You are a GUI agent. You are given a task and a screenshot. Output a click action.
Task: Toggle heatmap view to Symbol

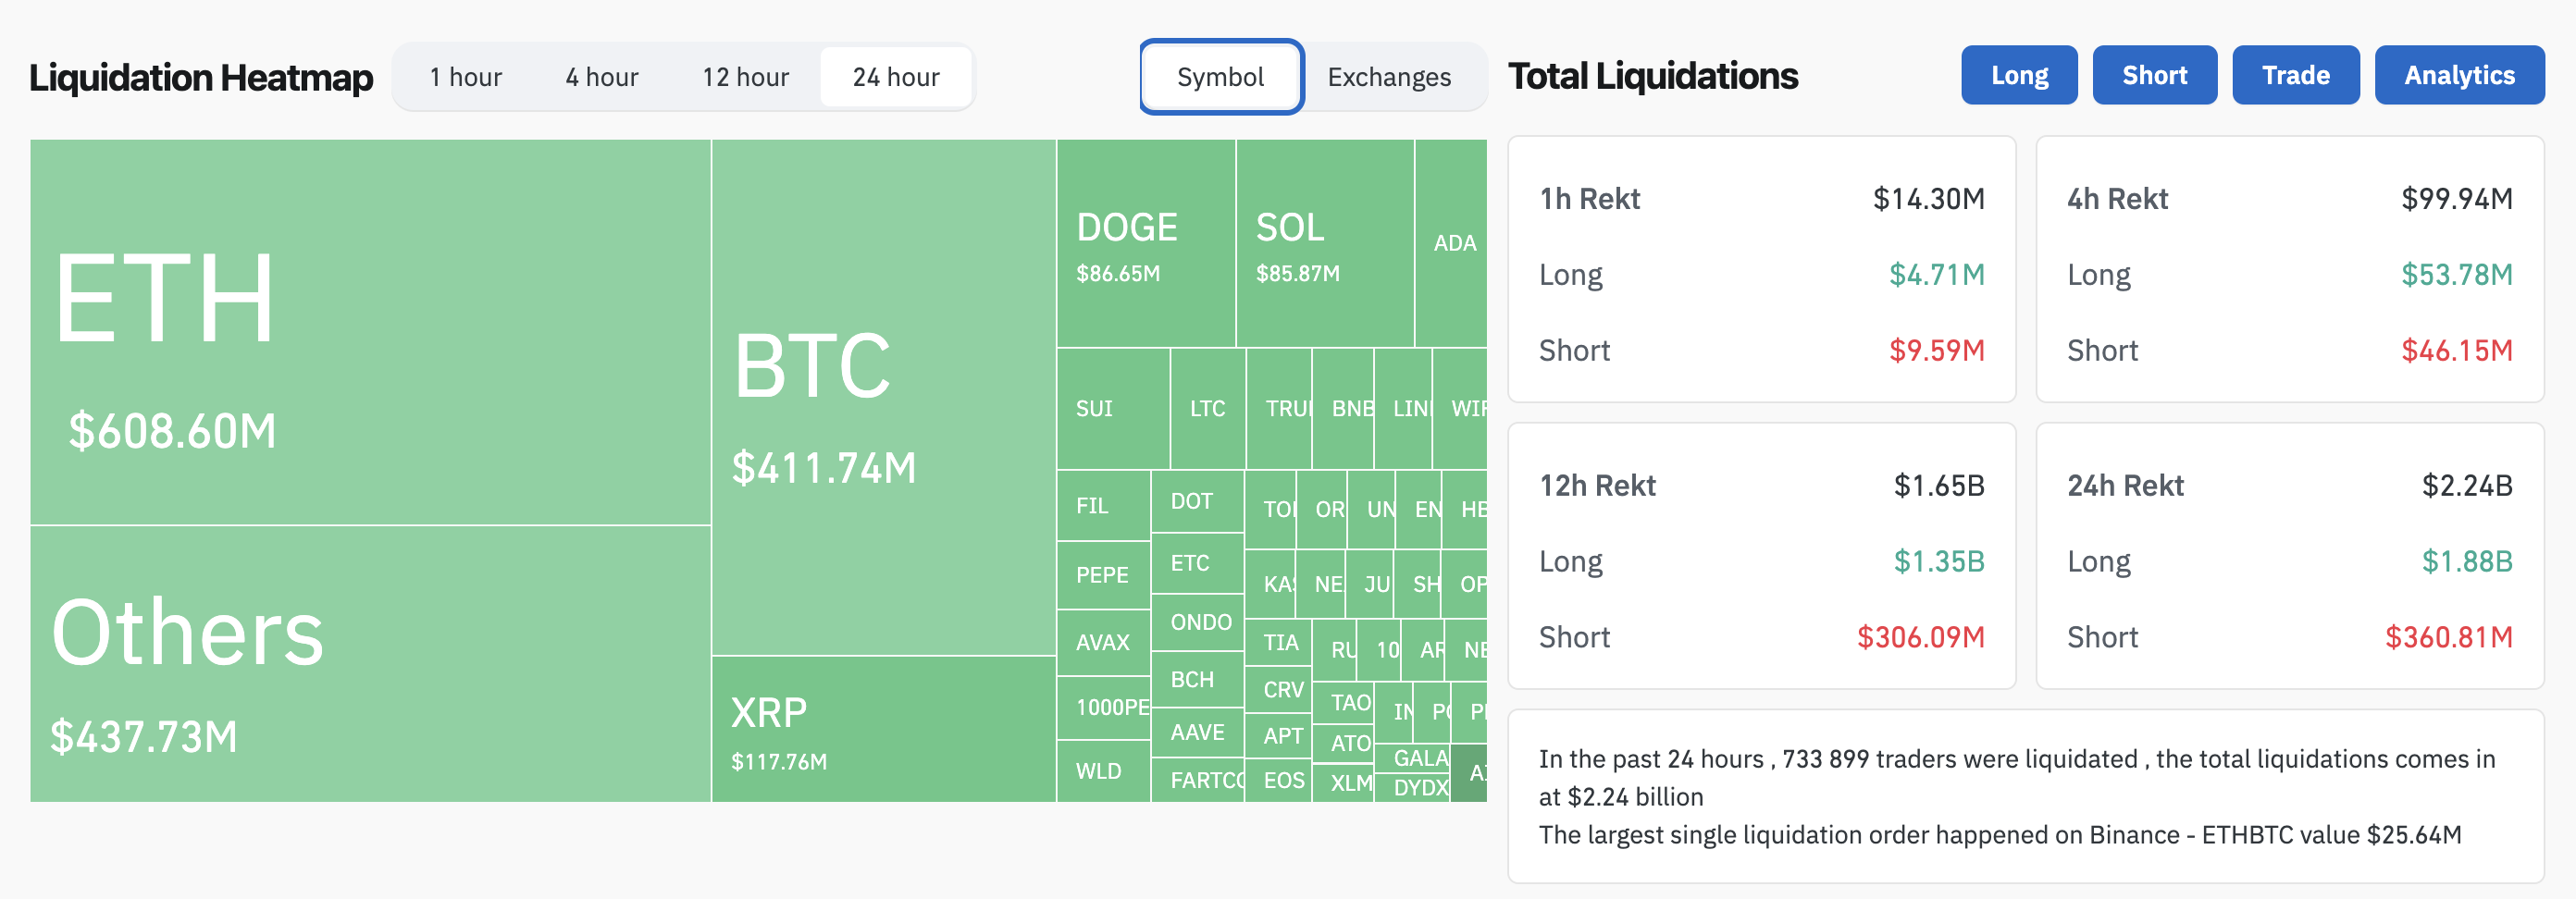(1220, 77)
